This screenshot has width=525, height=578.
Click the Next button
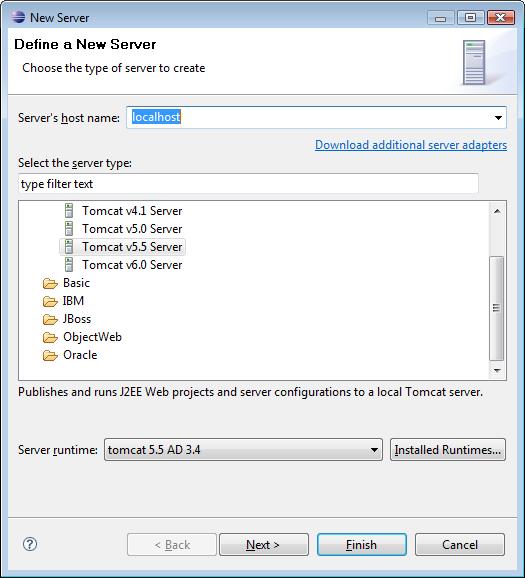(264, 544)
